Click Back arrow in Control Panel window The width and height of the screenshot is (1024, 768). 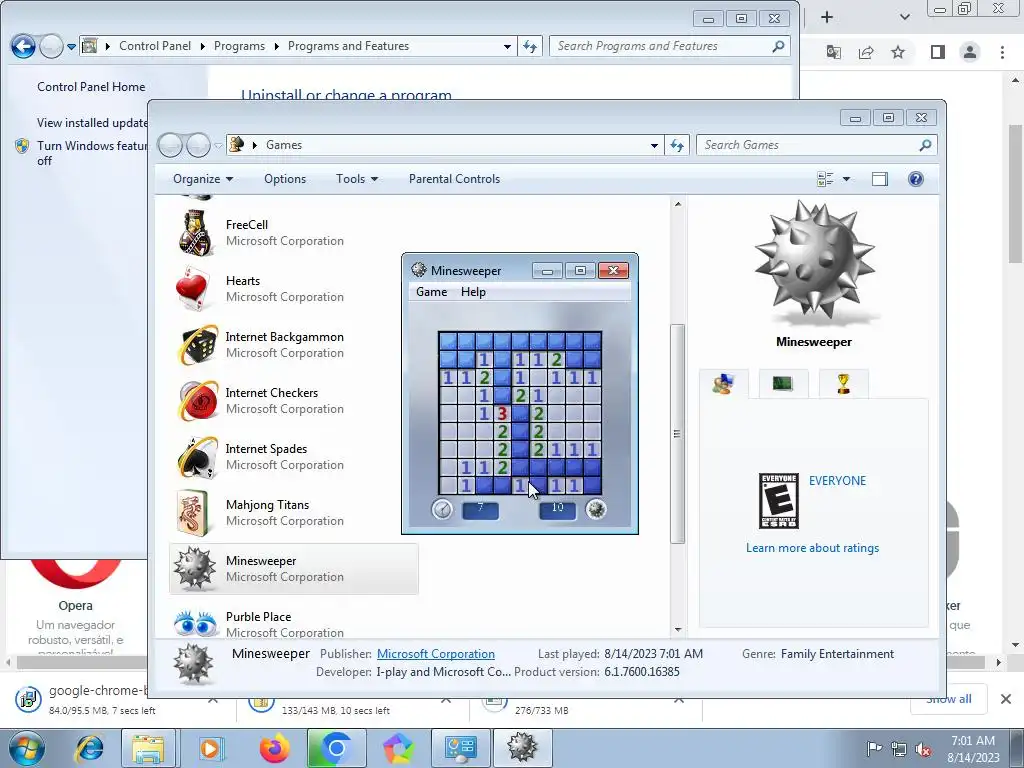(24, 46)
